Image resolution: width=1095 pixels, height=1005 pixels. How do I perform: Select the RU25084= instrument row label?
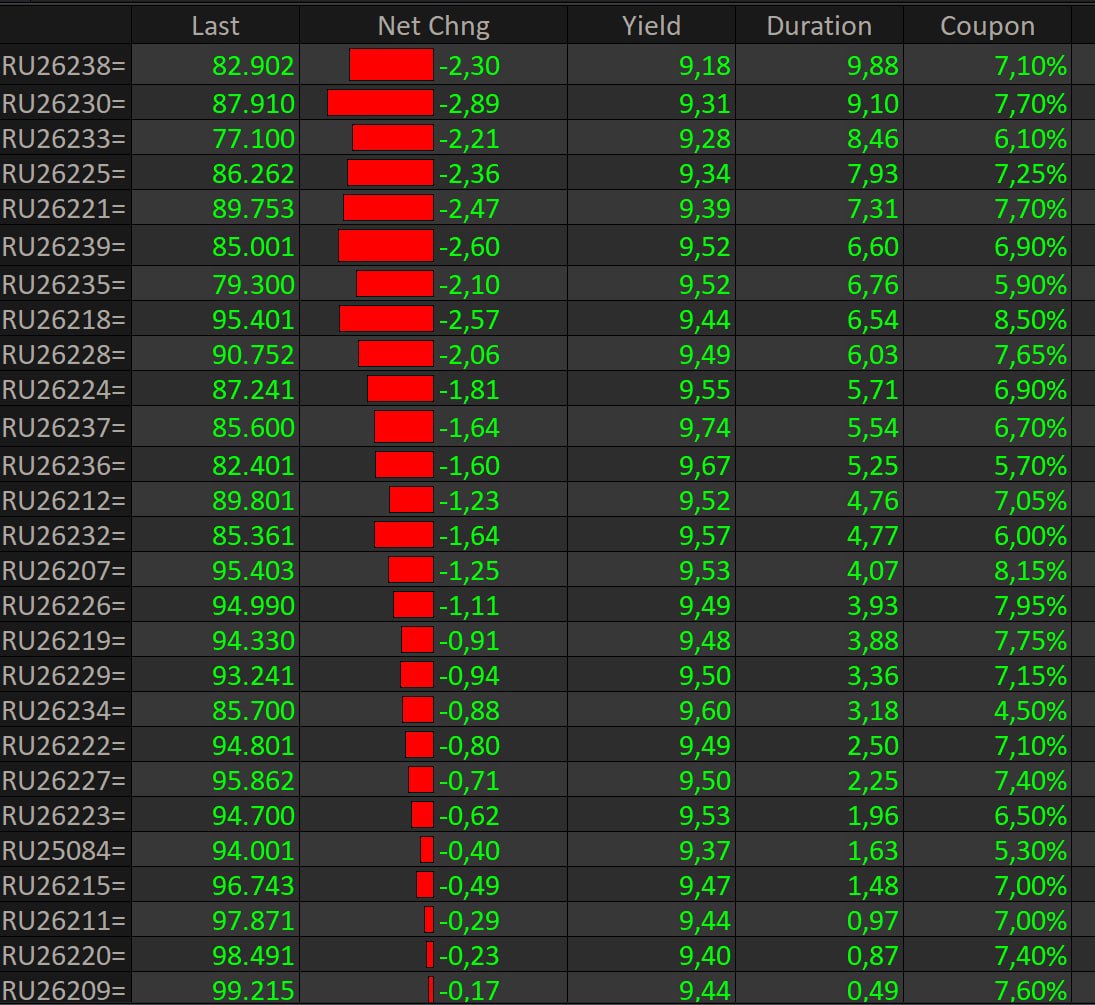[x=64, y=850]
